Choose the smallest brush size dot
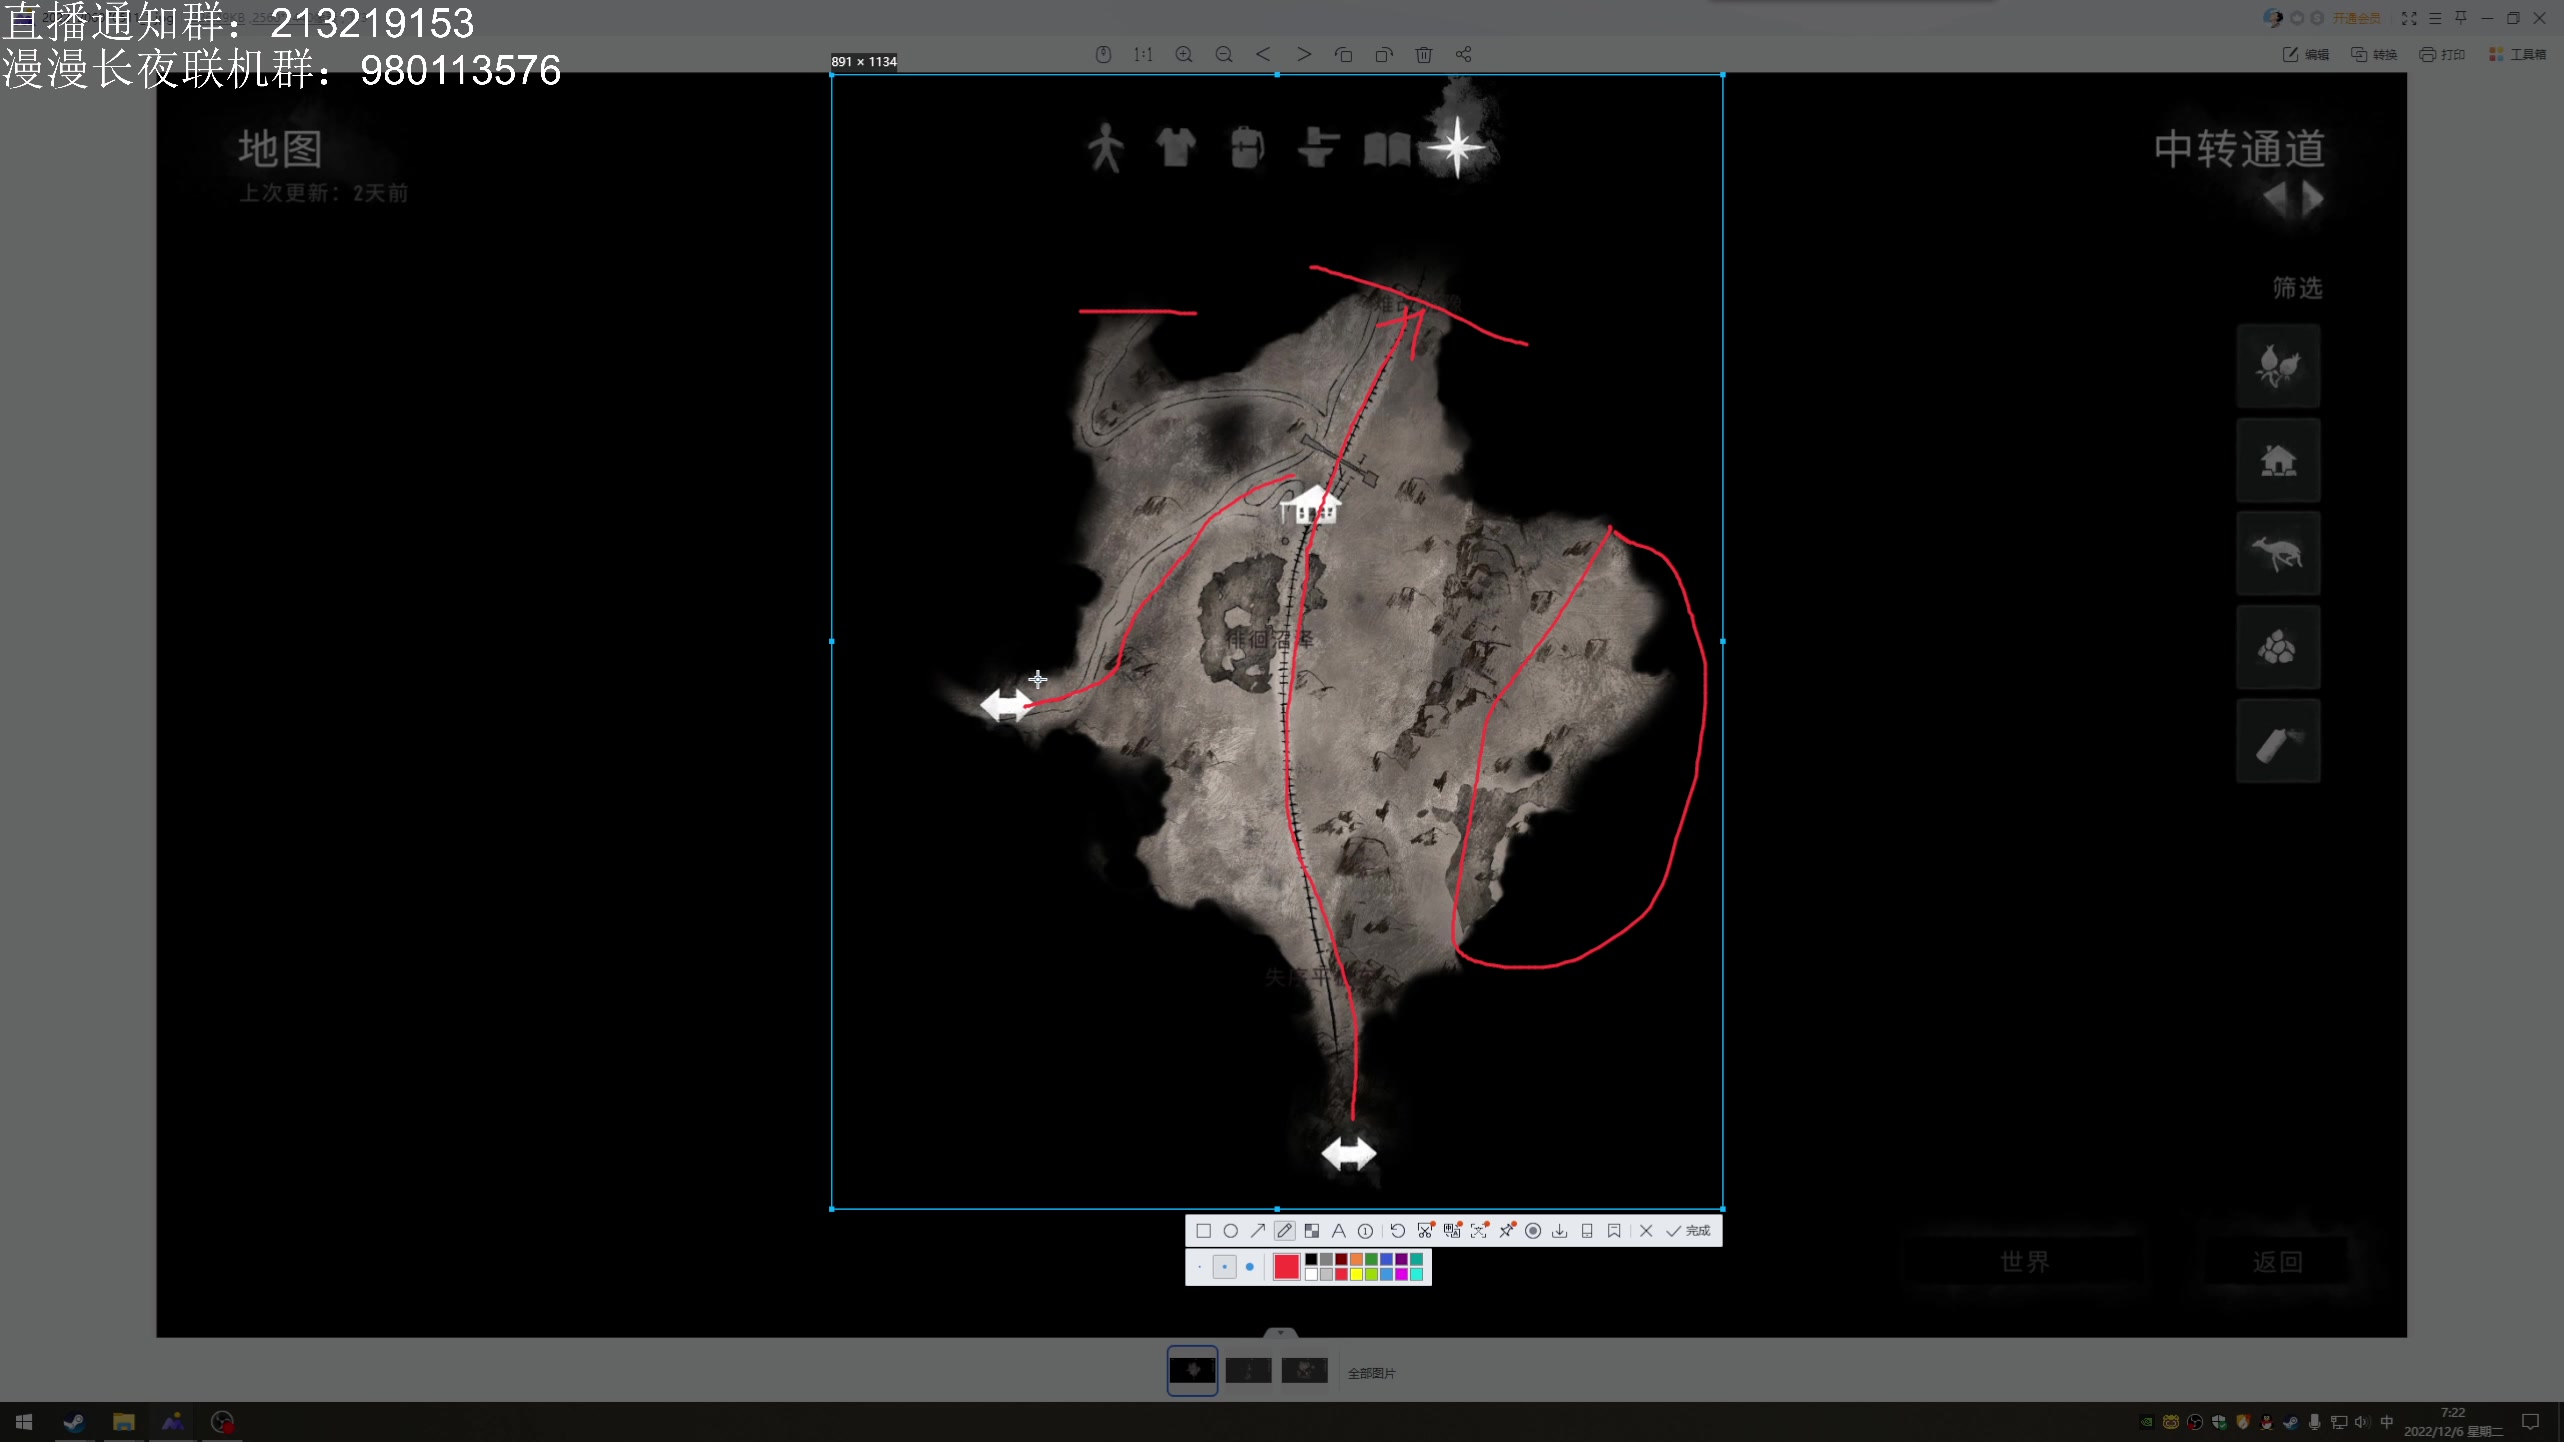 pyautogui.click(x=1199, y=1267)
